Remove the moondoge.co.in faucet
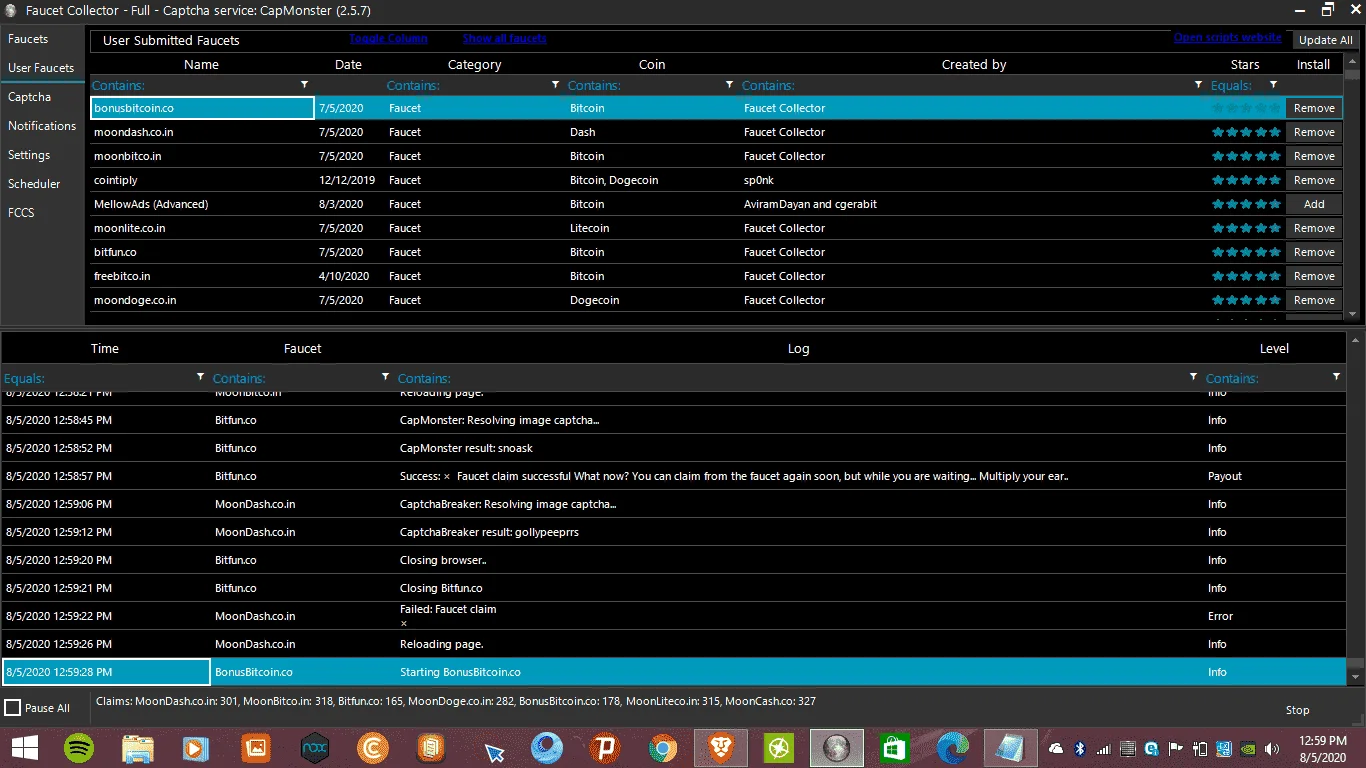Image resolution: width=1366 pixels, height=768 pixels. pos(1314,300)
